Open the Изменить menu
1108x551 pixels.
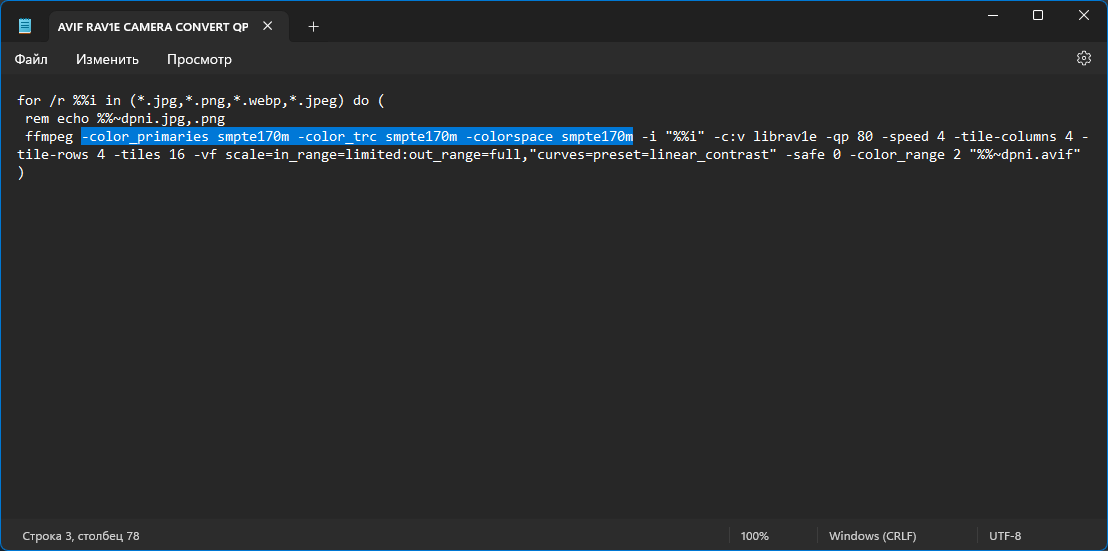(x=107, y=59)
